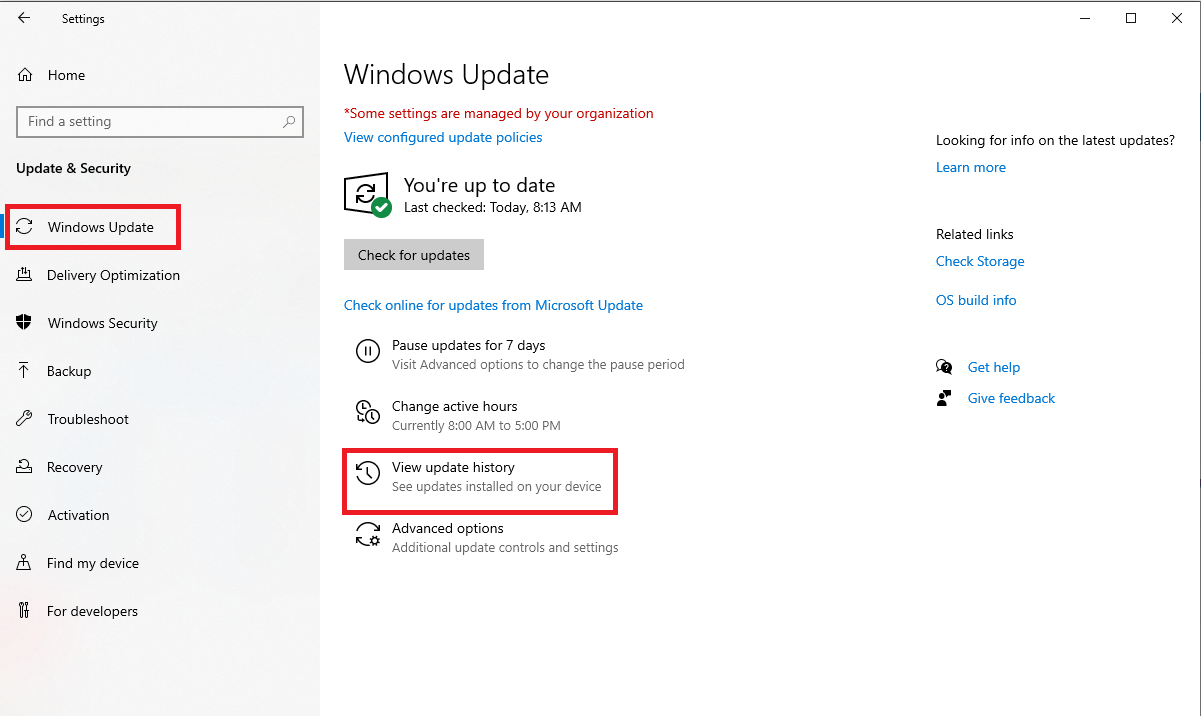Click the Delivery Optimization sidebar icon
Image resolution: width=1201 pixels, height=716 pixels.
coord(25,275)
